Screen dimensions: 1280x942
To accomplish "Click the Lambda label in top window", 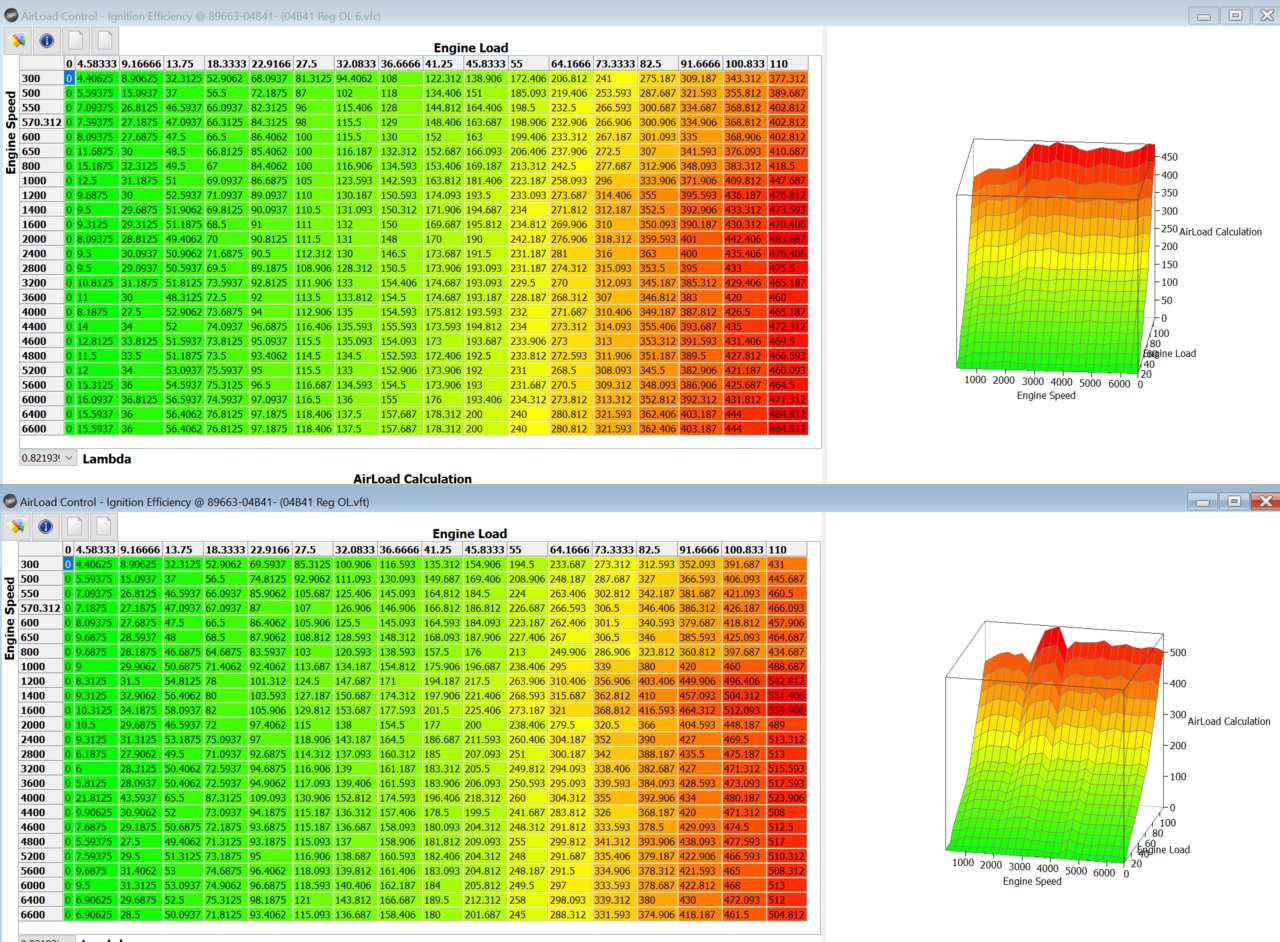I will [x=107, y=459].
